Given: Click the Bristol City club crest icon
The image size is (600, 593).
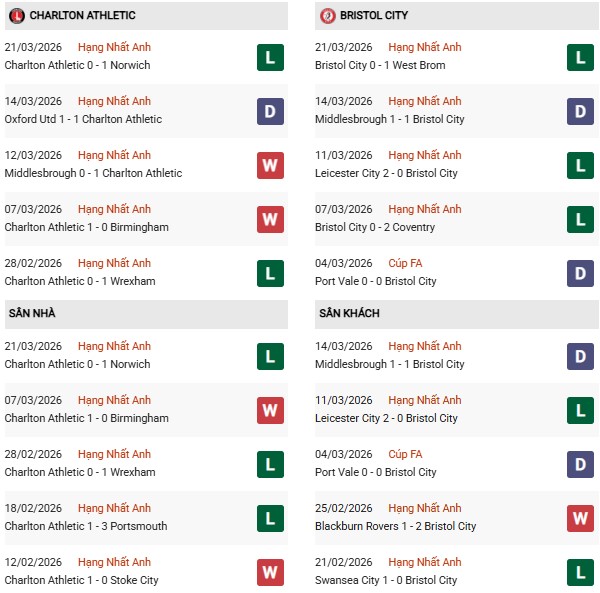Looking at the screenshot, I should (x=328, y=16).
